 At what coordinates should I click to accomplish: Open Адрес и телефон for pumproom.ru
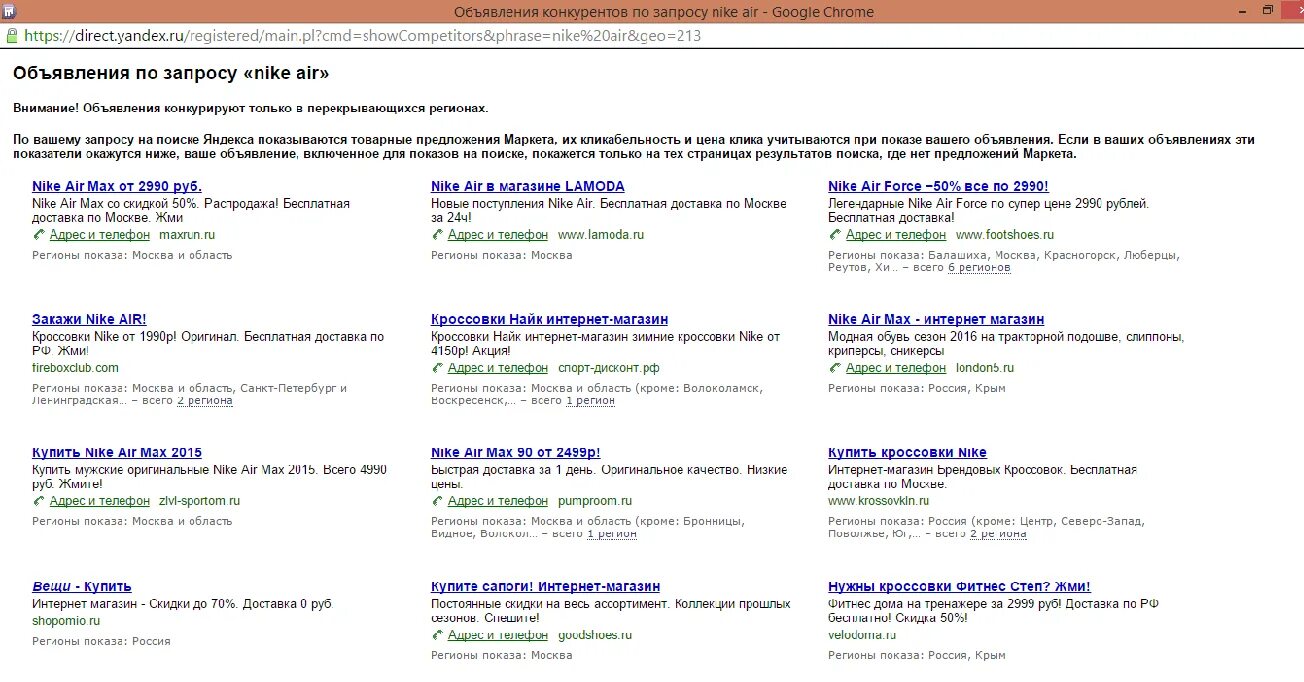498,501
